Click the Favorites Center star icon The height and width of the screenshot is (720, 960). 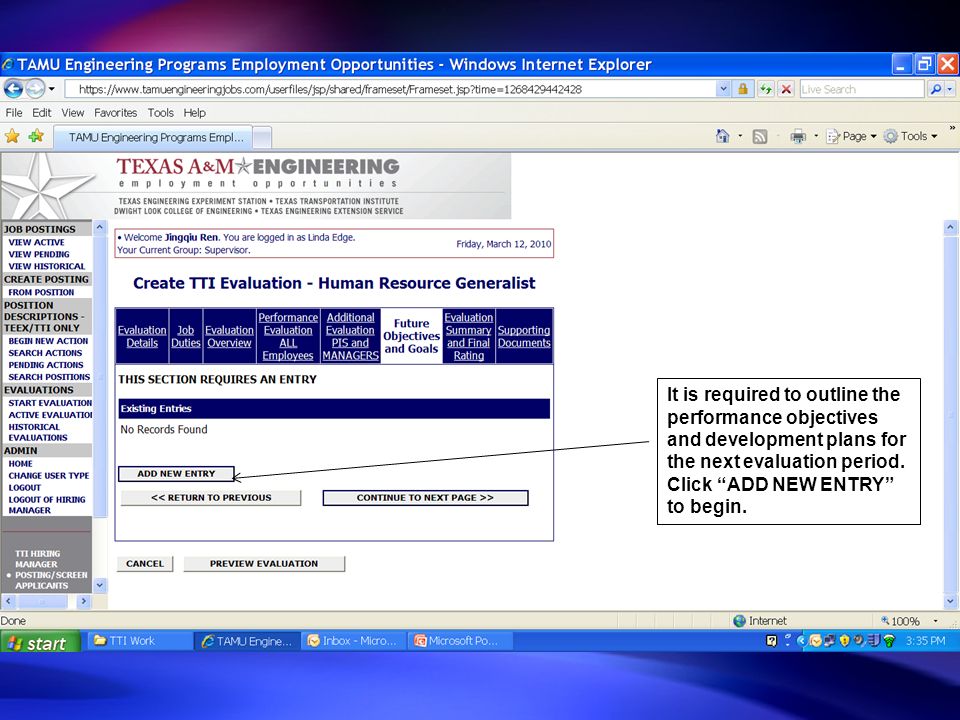(12, 136)
